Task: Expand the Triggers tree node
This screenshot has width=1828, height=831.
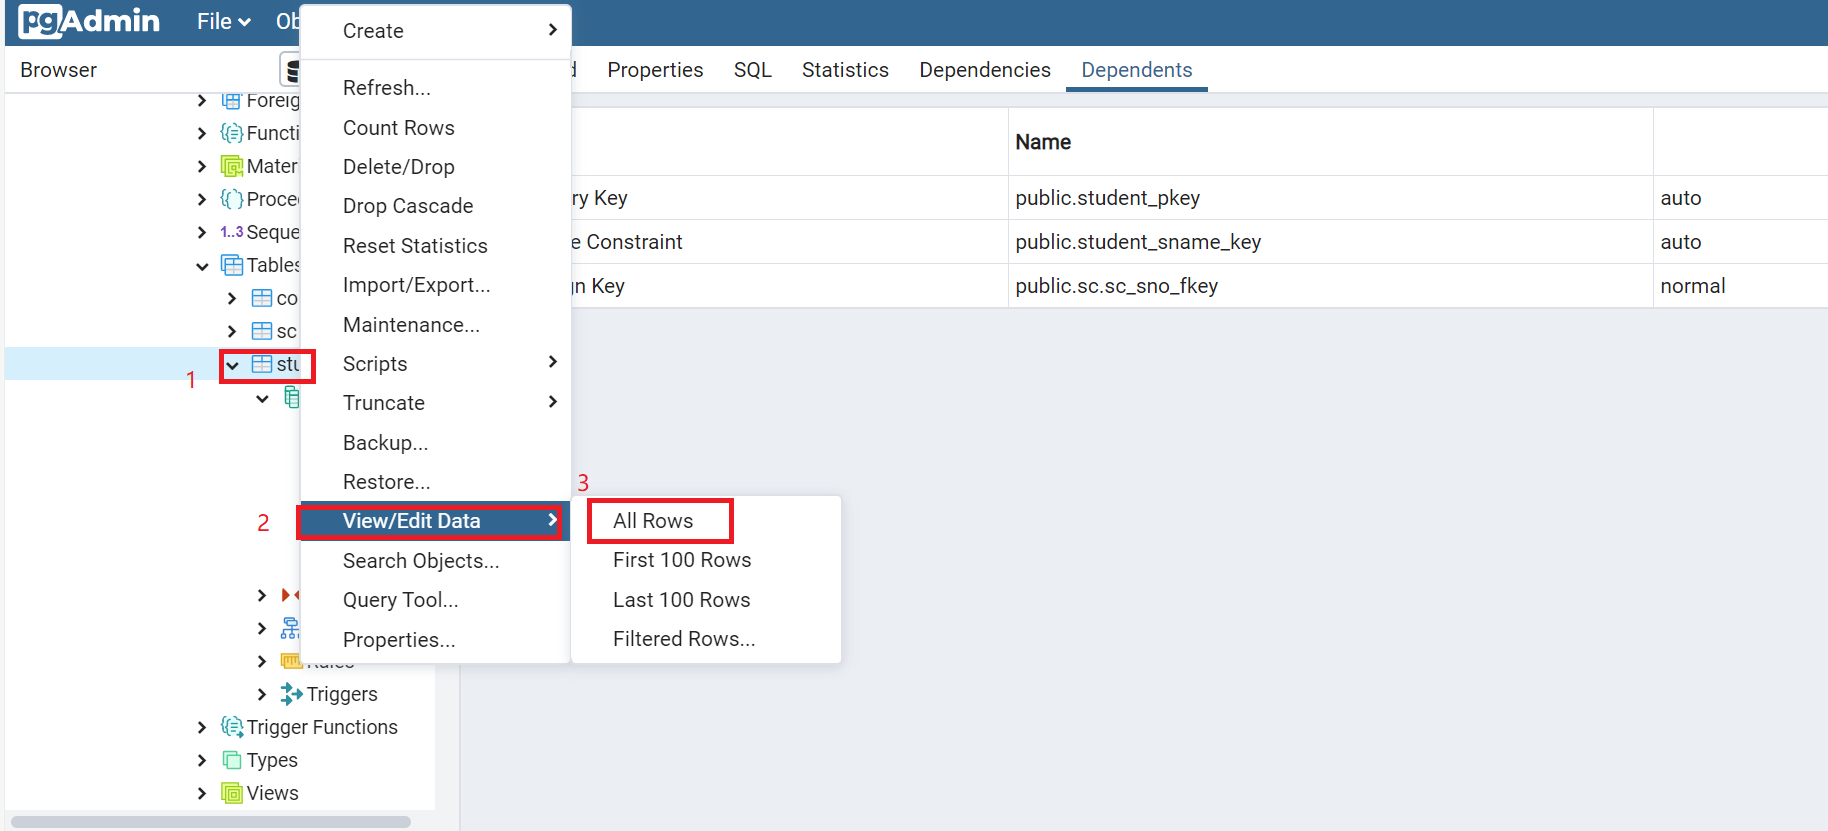Action: click(262, 694)
